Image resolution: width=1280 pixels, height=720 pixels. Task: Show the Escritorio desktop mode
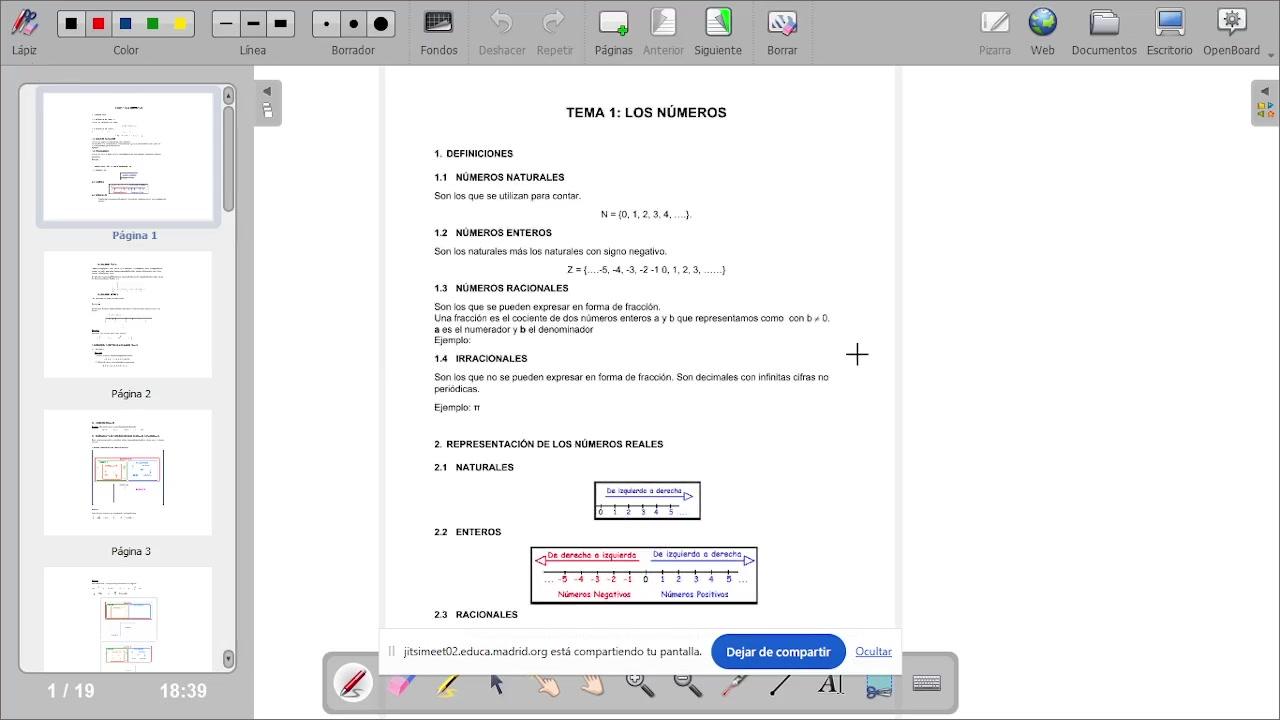1169,32
